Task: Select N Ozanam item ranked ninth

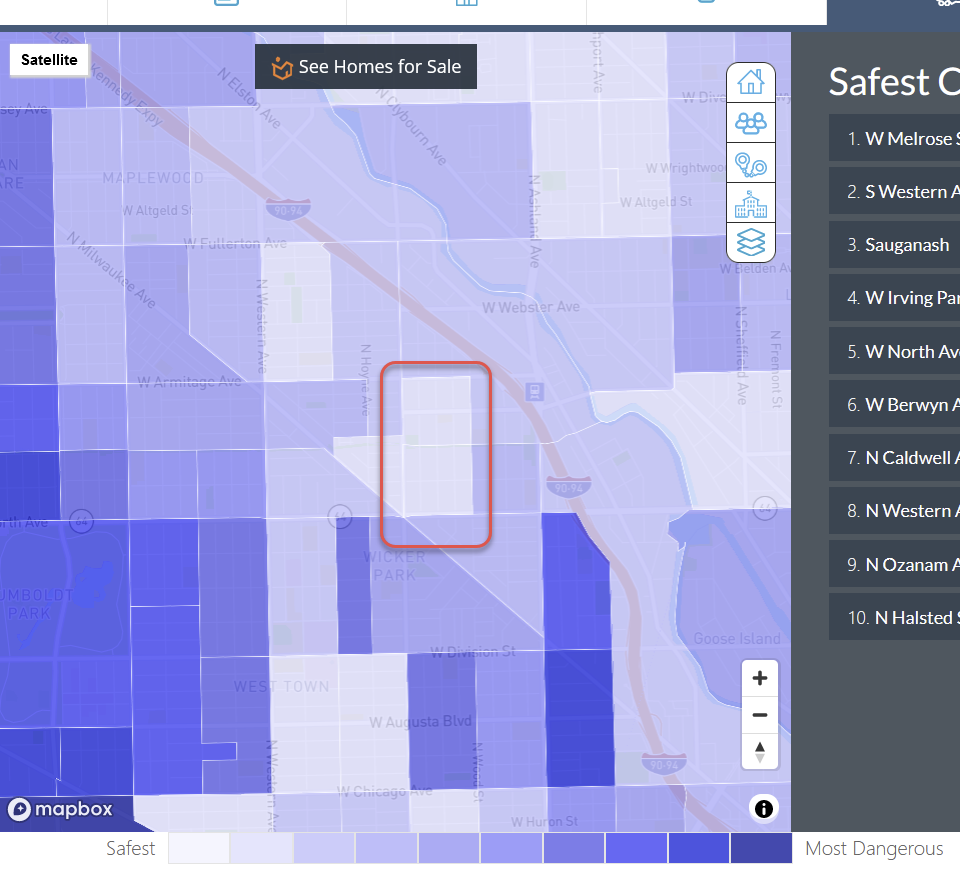Action: click(x=894, y=564)
